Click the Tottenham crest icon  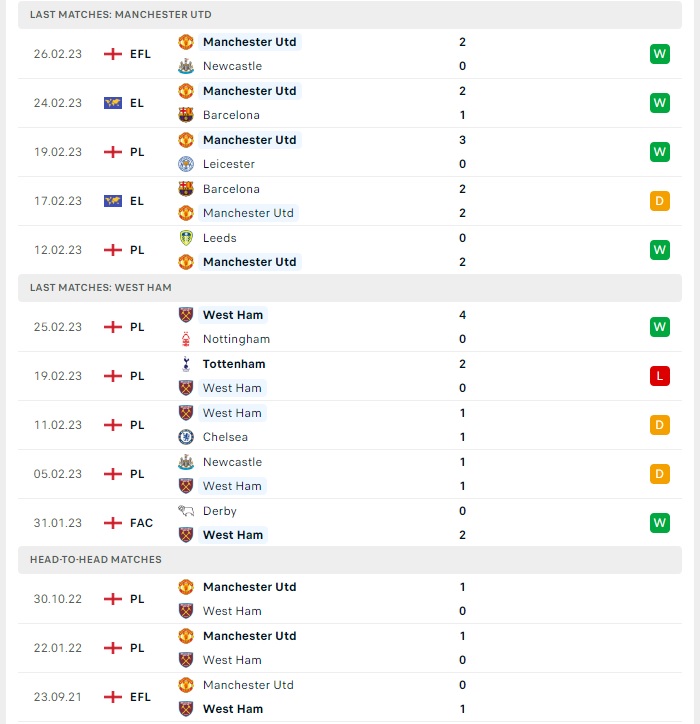(x=186, y=364)
